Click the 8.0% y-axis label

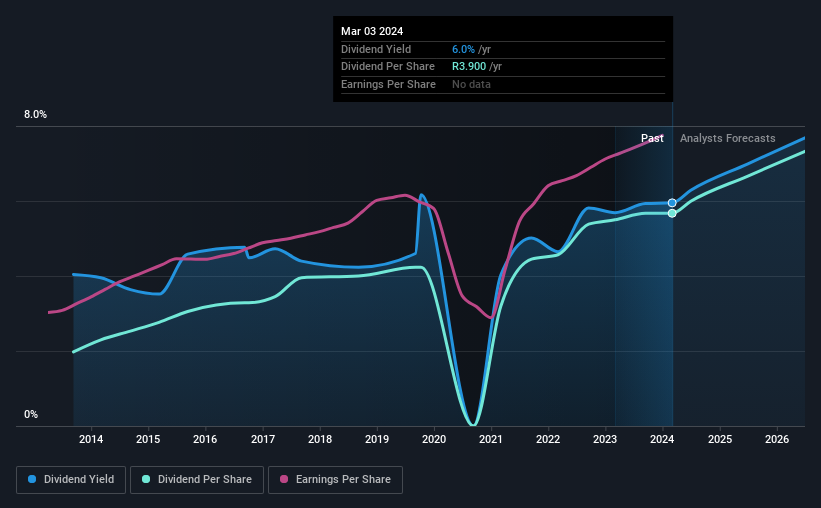pos(35,114)
